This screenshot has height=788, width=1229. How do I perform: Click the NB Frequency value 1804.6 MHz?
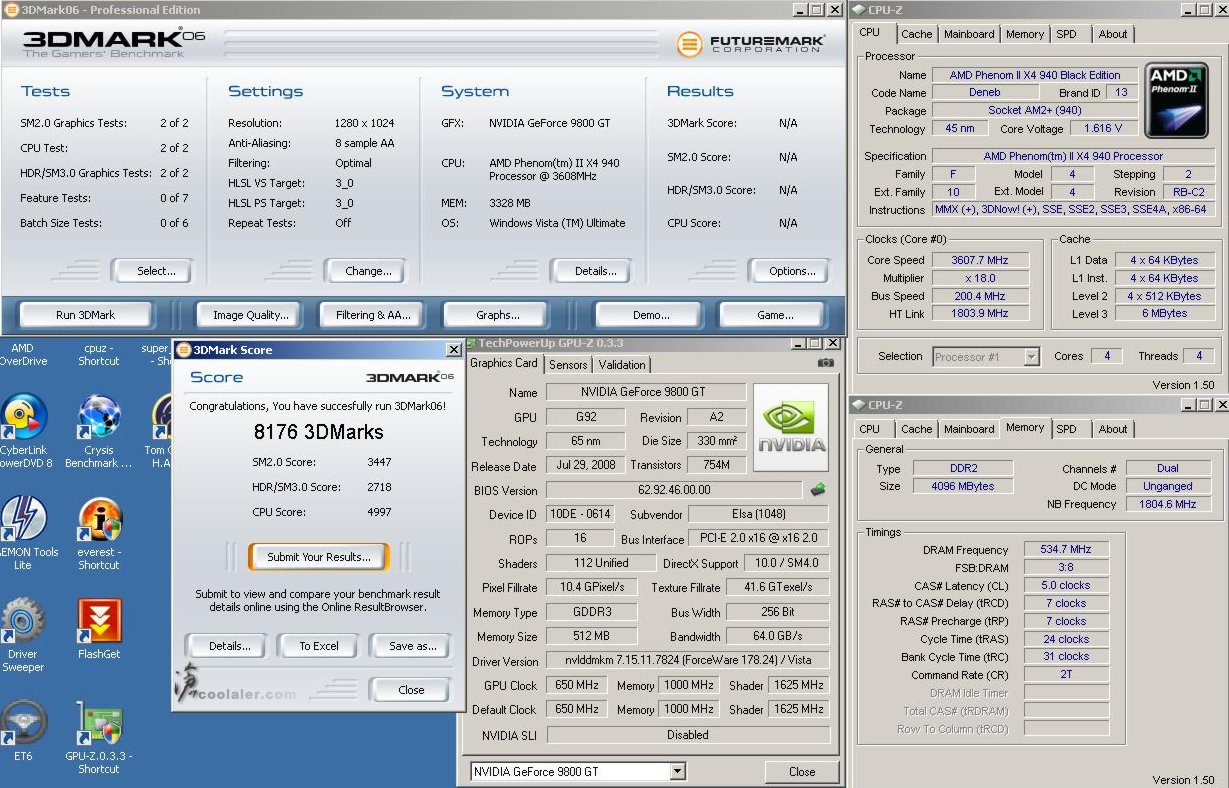click(1168, 504)
